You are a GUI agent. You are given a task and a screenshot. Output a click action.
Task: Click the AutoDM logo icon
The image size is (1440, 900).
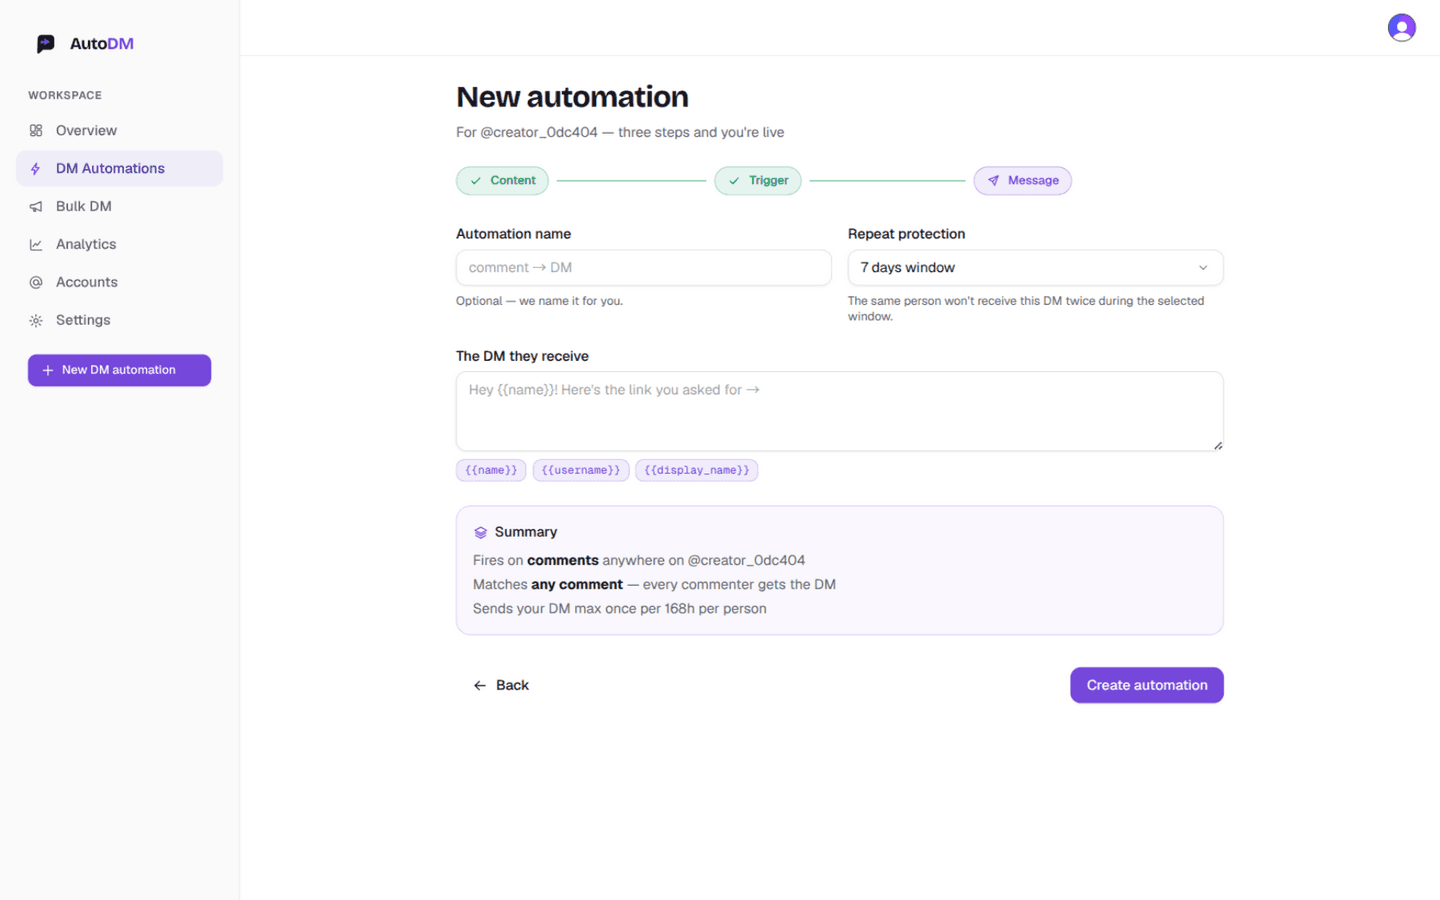click(x=46, y=44)
